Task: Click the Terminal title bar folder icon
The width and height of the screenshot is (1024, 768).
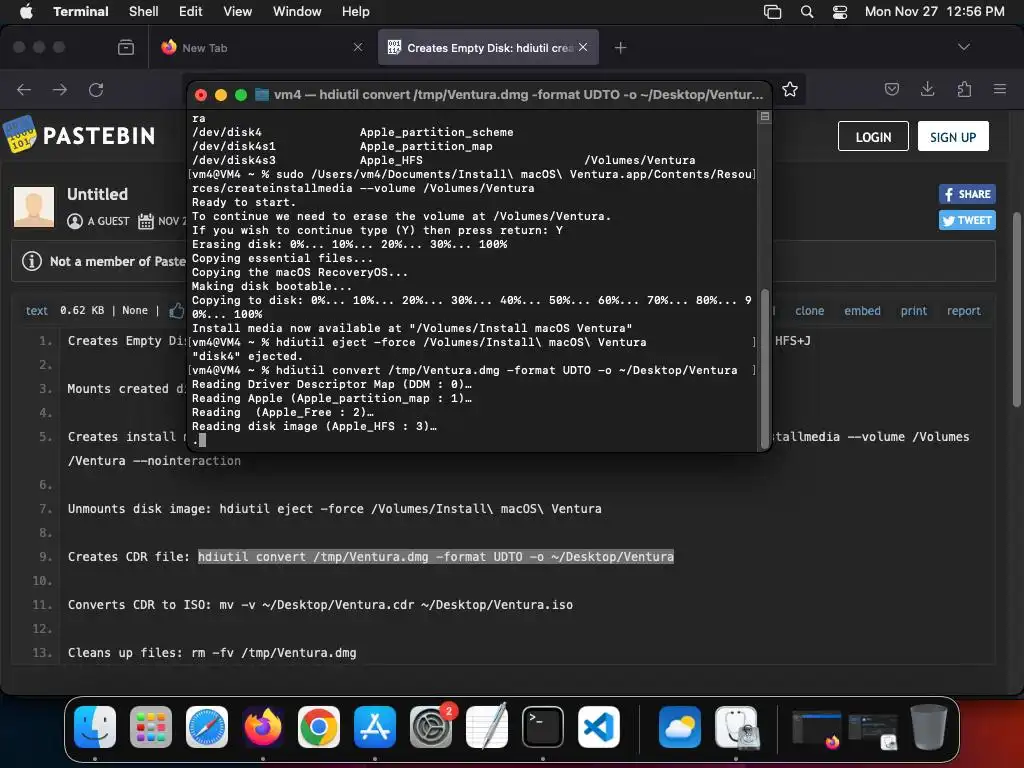Action: tap(262, 95)
